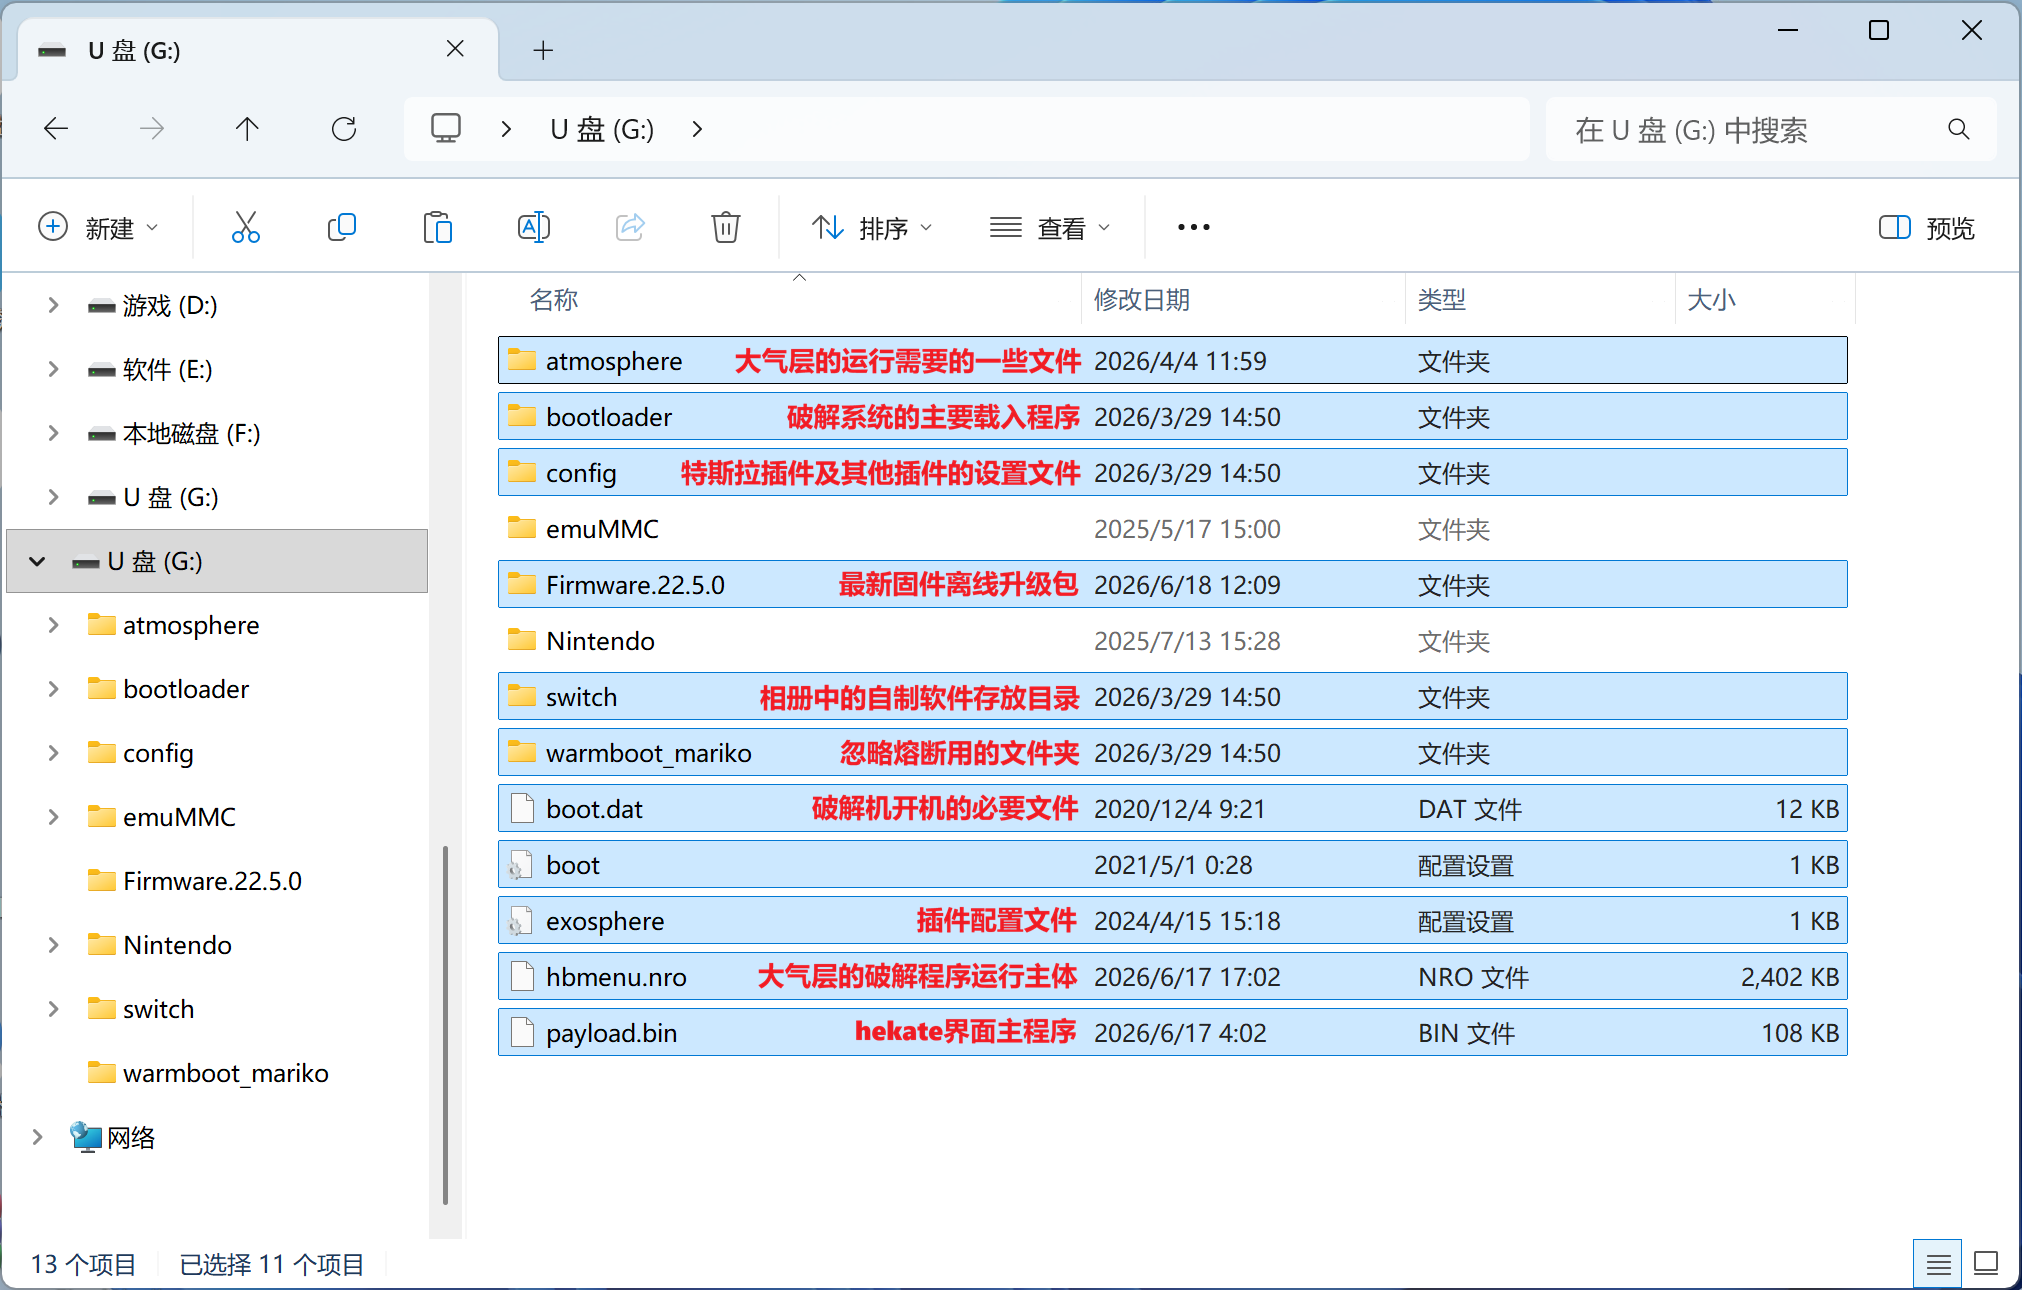The width and height of the screenshot is (2022, 1290).
Task: Go forward with the right arrow
Action: coord(152,129)
